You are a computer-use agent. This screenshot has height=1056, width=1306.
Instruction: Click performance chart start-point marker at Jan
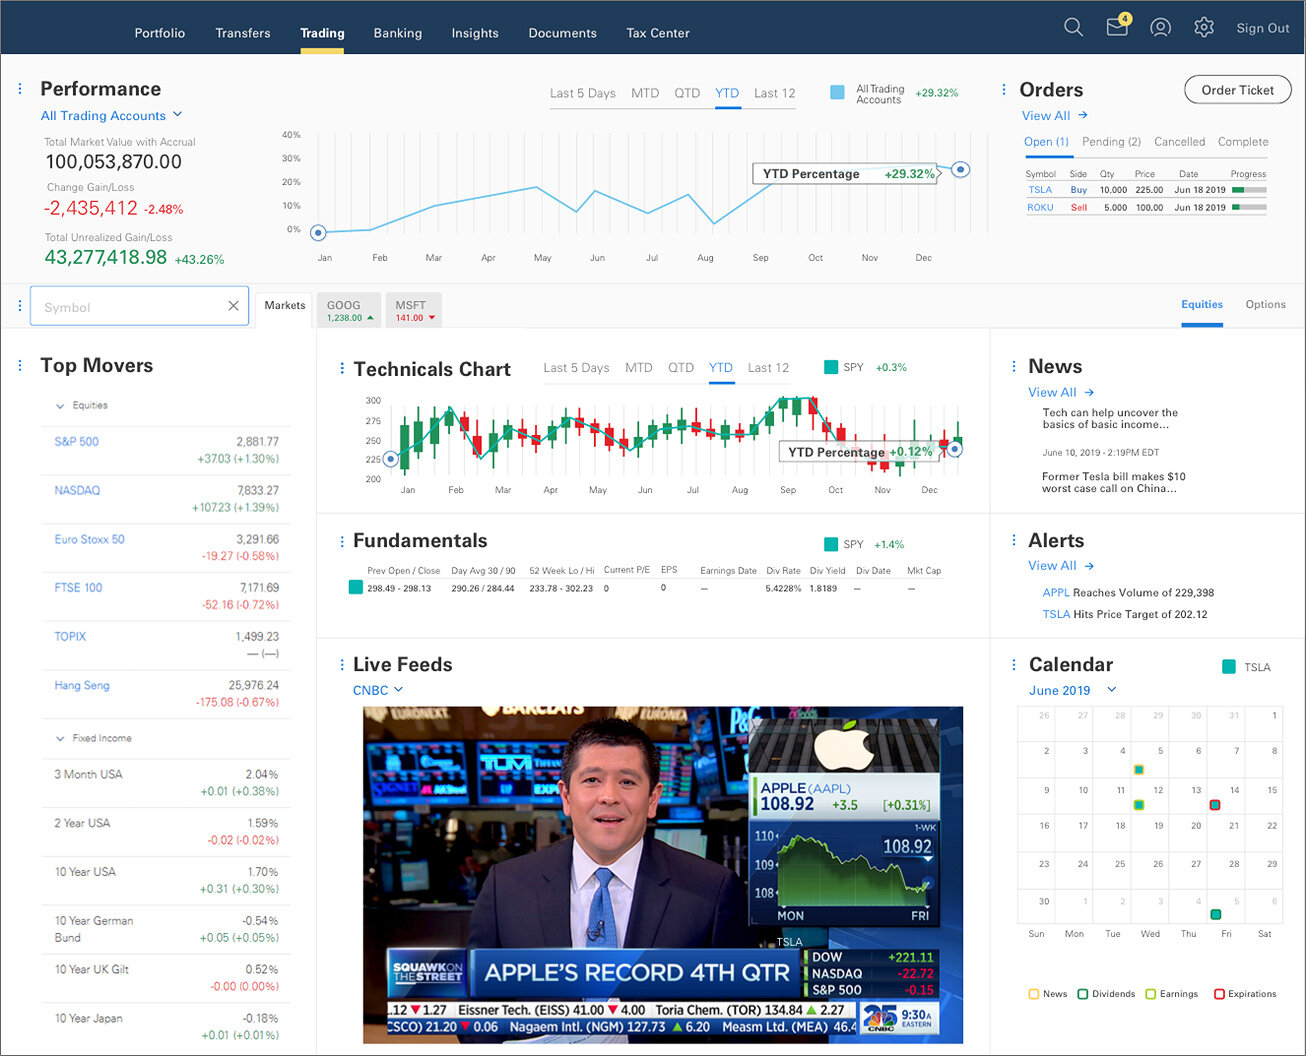318,233
